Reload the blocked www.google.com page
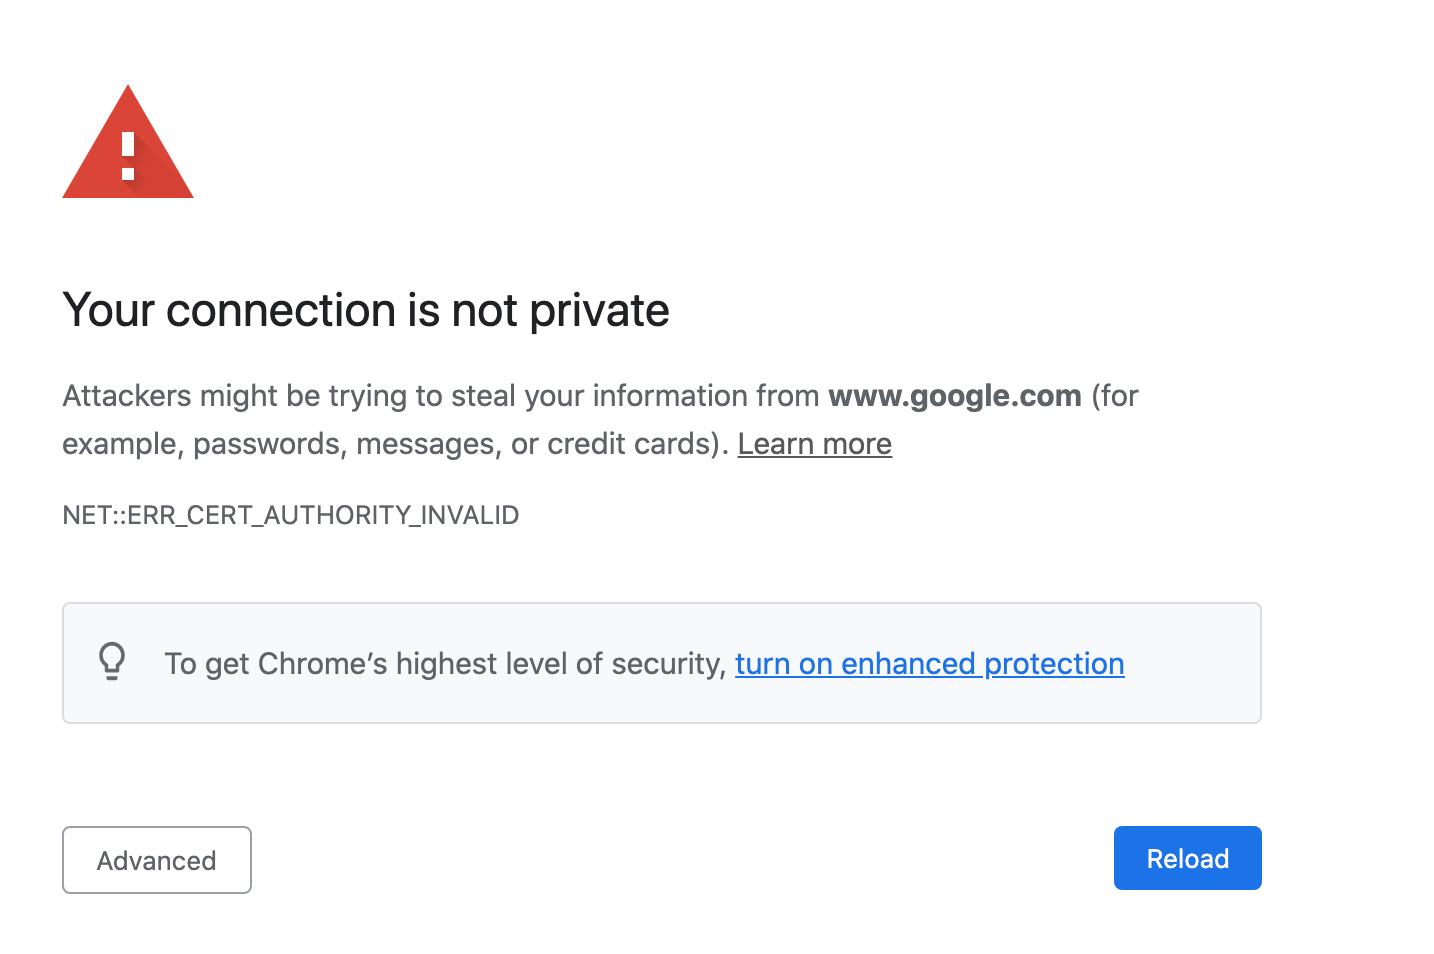 pyautogui.click(x=1187, y=858)
